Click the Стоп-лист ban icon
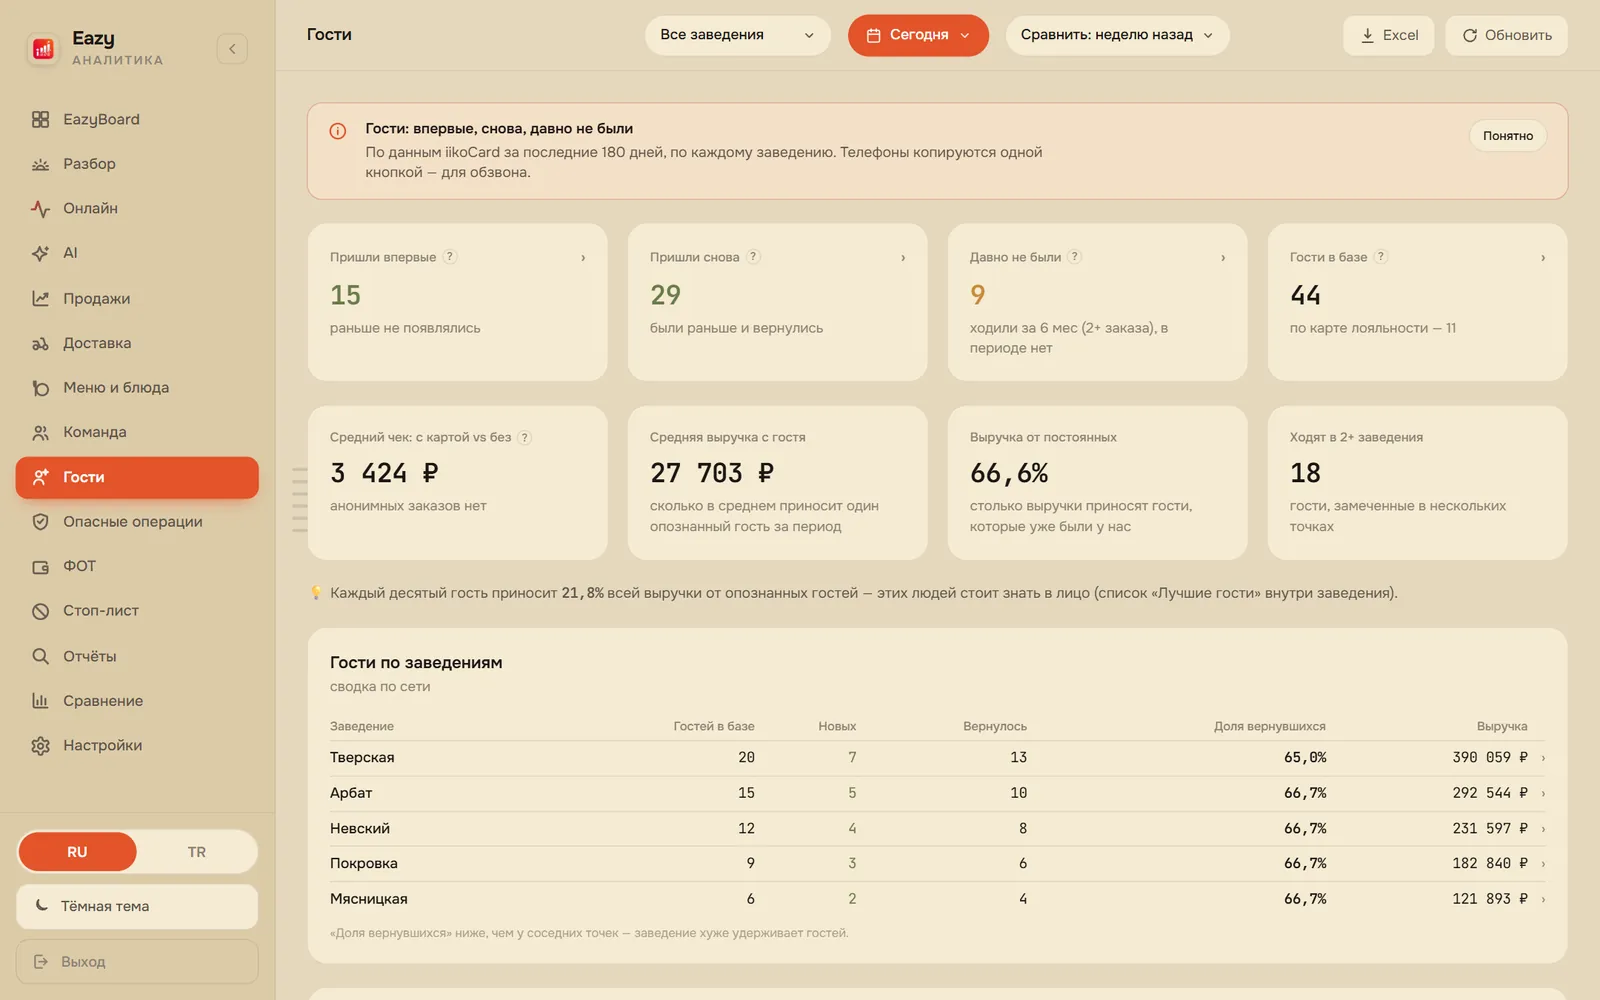This screenshot has height=1000, width=1600. pos(40,611)
